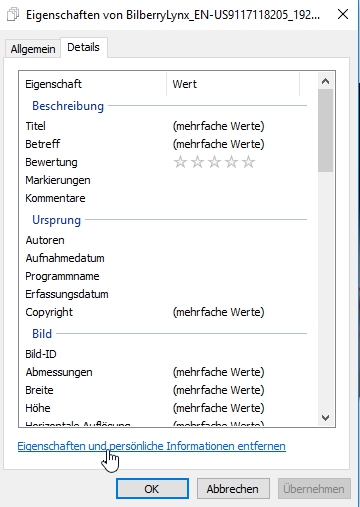Click the Übernehmen button
360x507 pixels.
click(314, 489)
